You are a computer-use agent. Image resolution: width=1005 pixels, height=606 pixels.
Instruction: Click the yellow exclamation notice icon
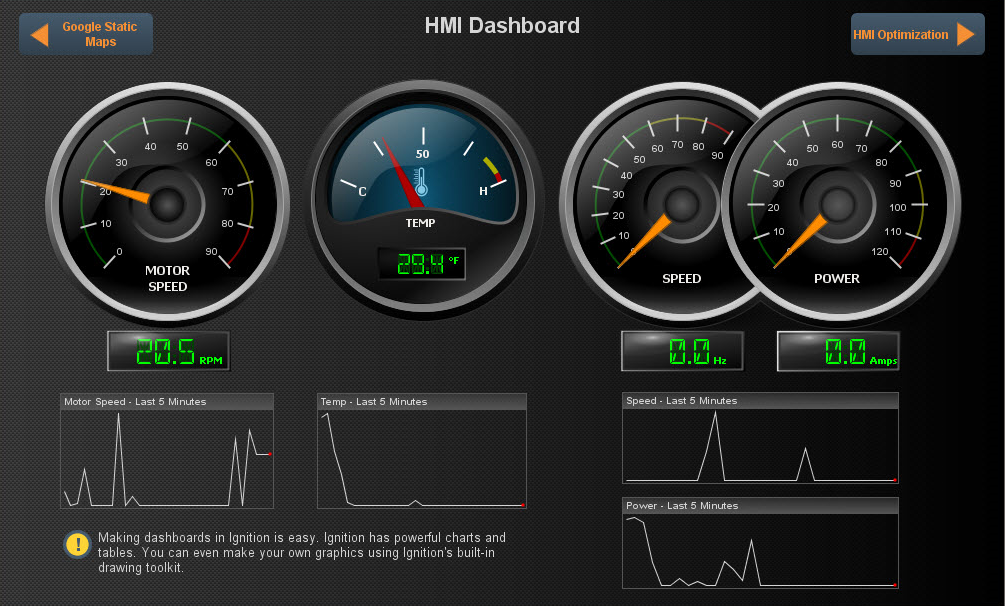77,545
